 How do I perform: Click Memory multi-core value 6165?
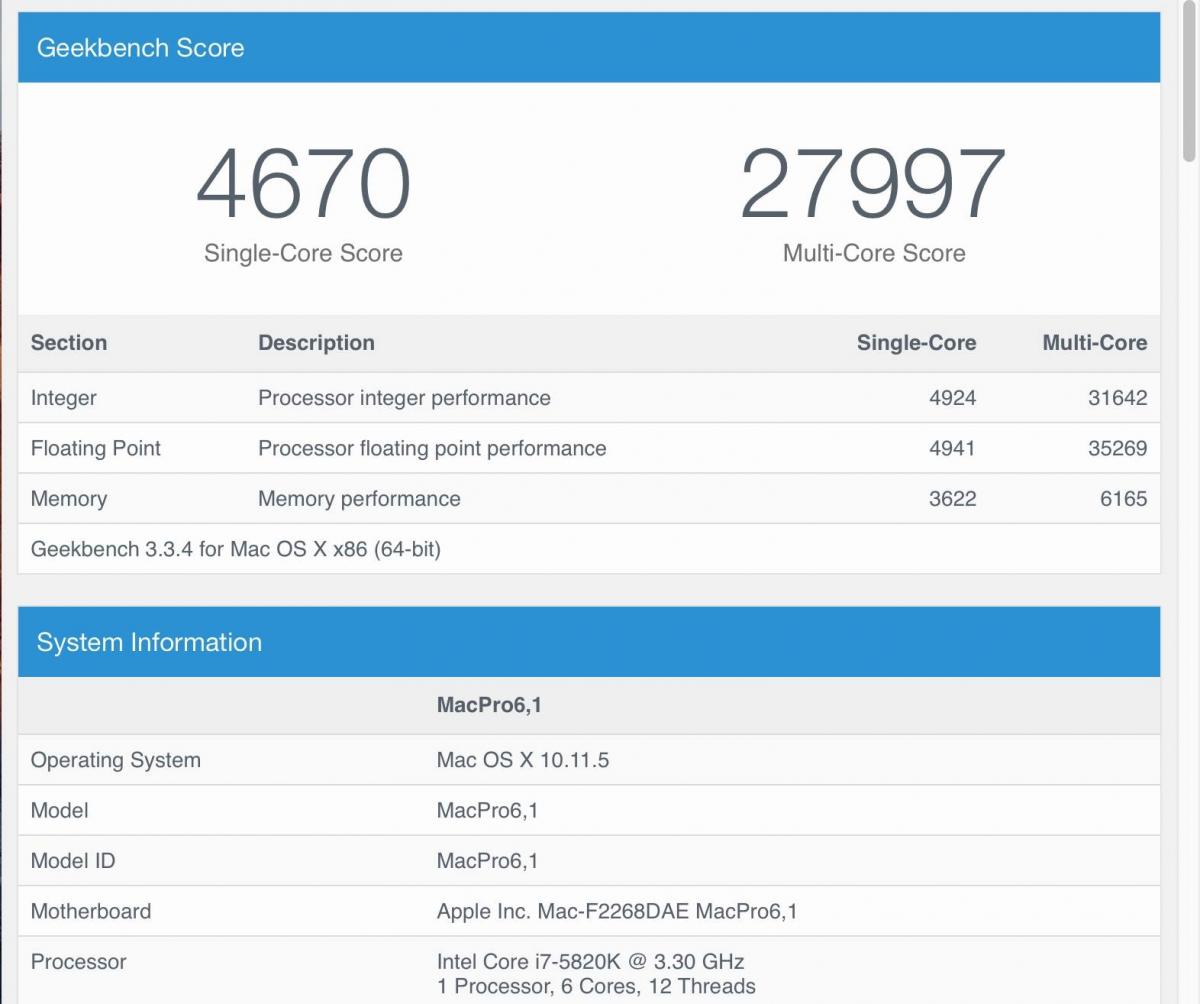(x=1123, y=499)
